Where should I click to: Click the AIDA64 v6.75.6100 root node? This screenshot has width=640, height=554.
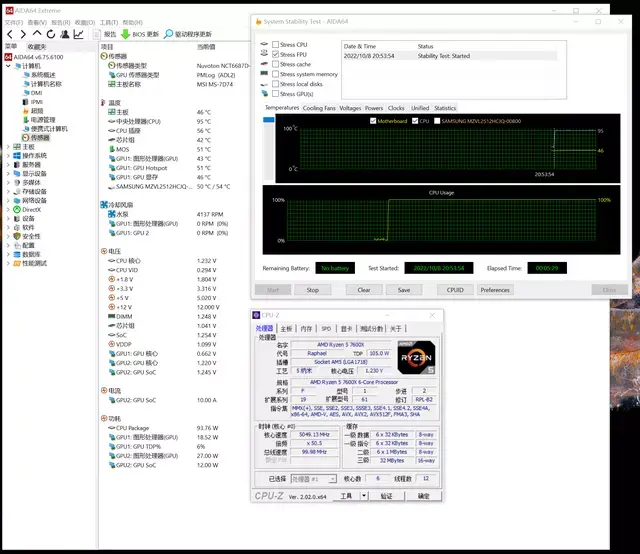point(34,57)
